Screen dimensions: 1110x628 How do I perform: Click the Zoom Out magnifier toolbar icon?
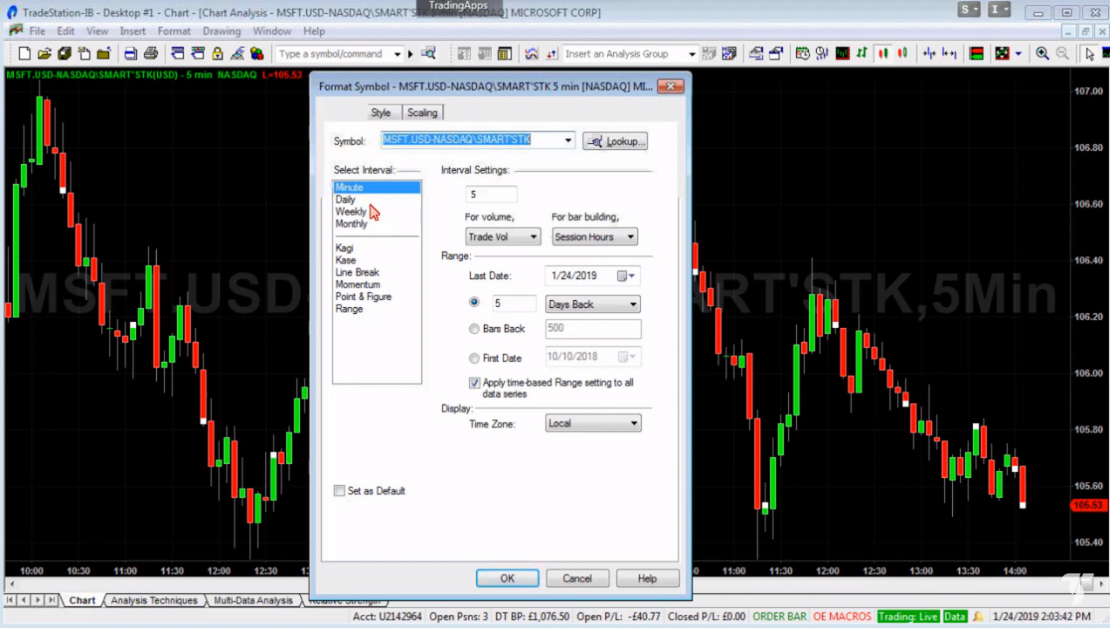coord(1063,54)
